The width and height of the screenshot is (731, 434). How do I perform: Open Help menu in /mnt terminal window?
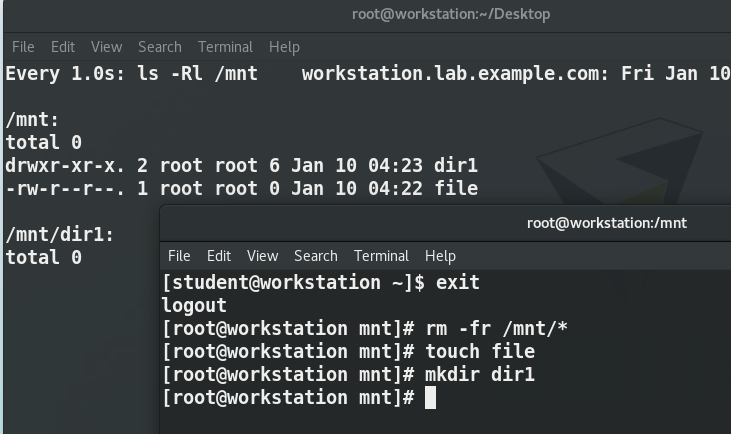pyautogui.click(x=440, y=255)
